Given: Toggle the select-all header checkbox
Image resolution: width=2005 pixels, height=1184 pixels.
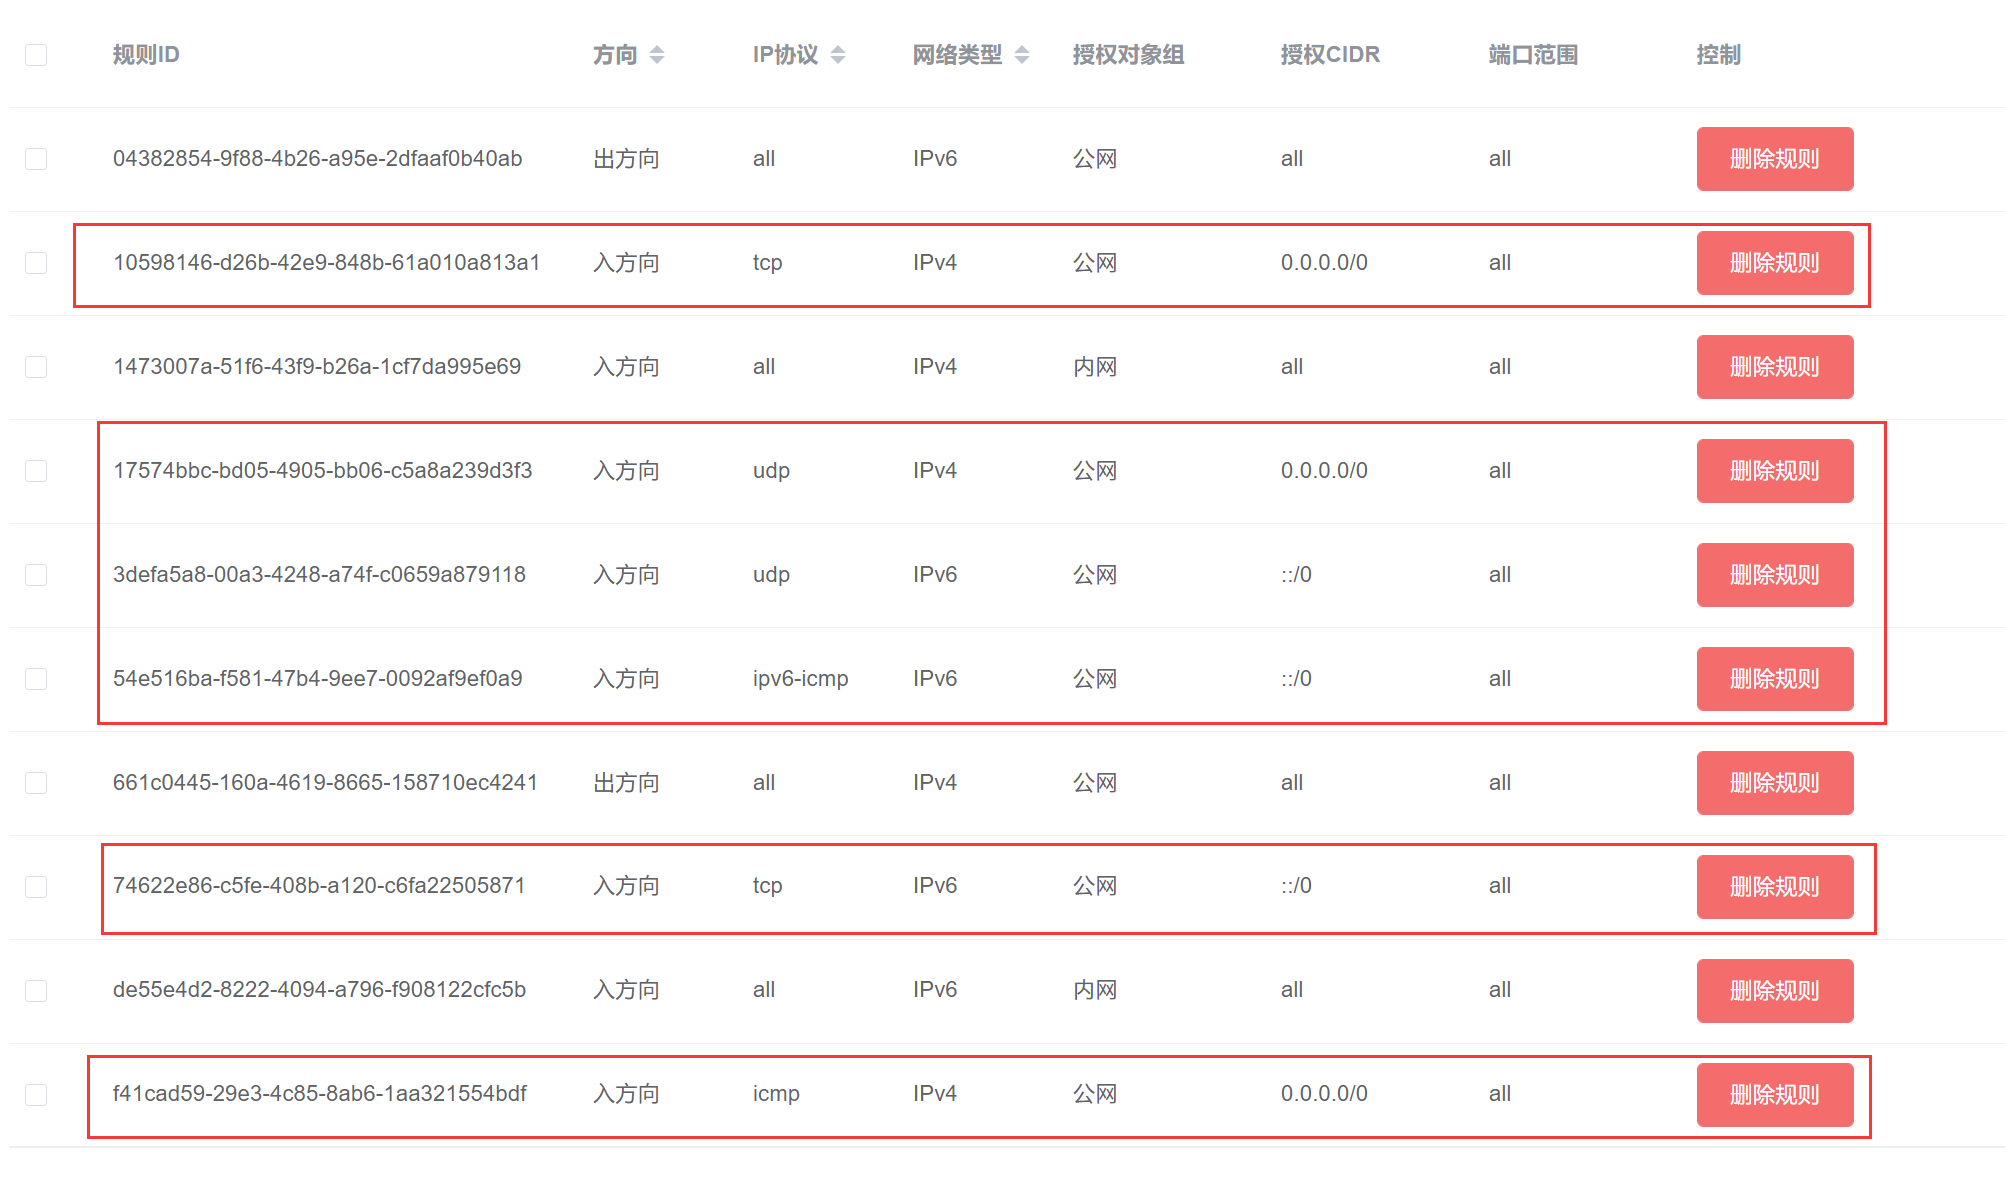Looking at the screenshot, I should pos(36,55).
